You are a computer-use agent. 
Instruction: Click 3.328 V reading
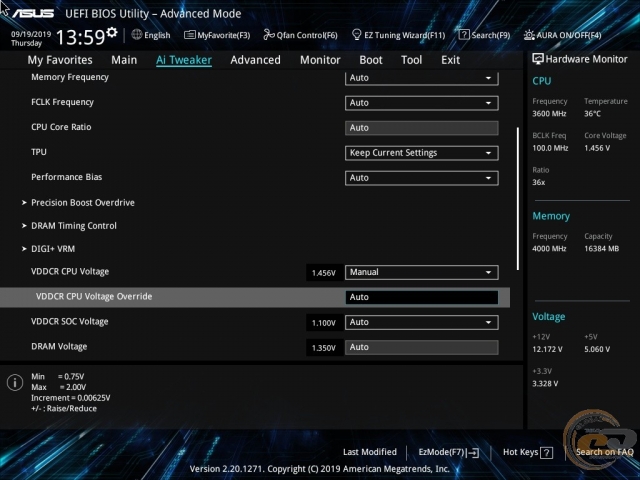(x=545, y=383)
